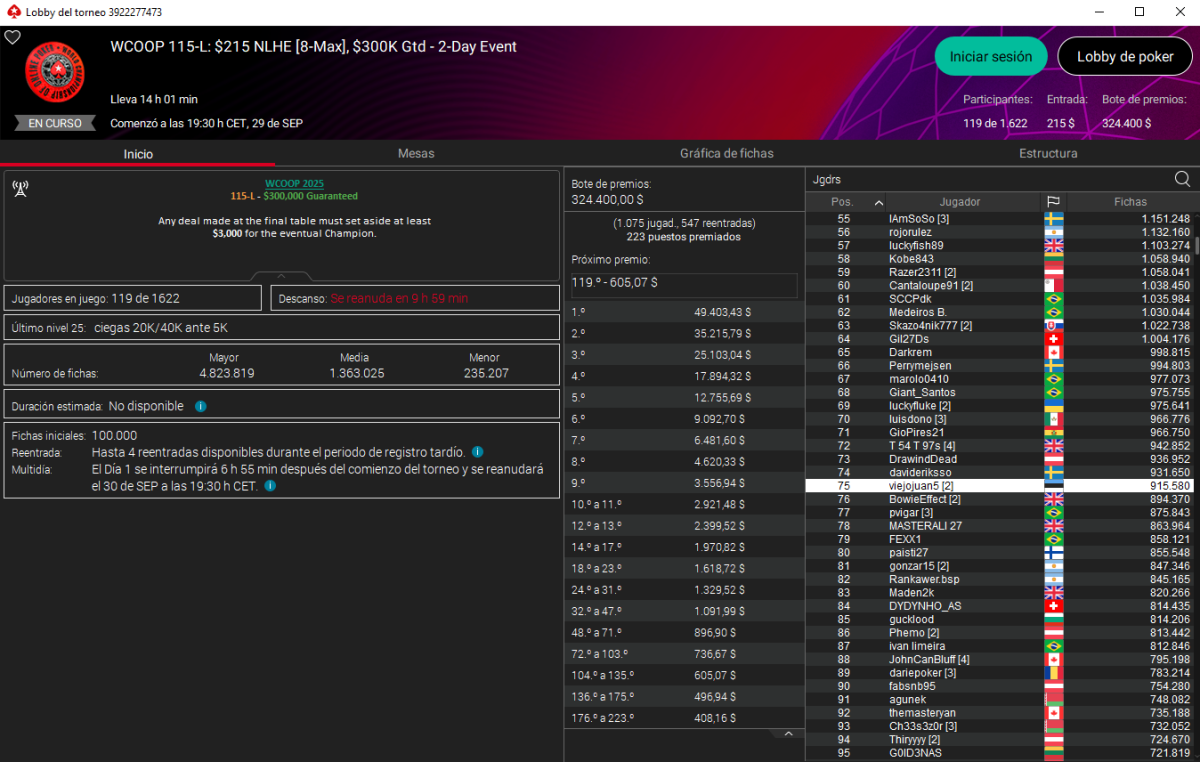Viewport: 1200px width, 762px height.
Task: Click the search magnifier in players panel
Action: point(1182,179)
